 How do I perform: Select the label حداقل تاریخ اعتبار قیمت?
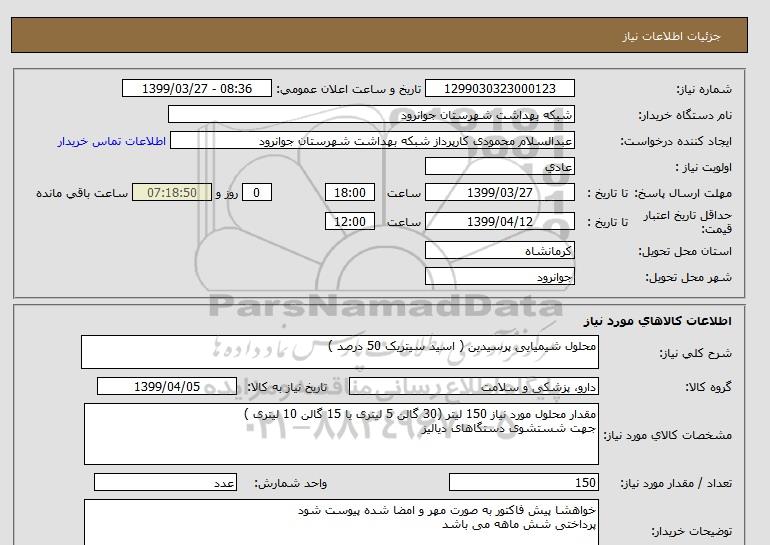click(688, 222)
